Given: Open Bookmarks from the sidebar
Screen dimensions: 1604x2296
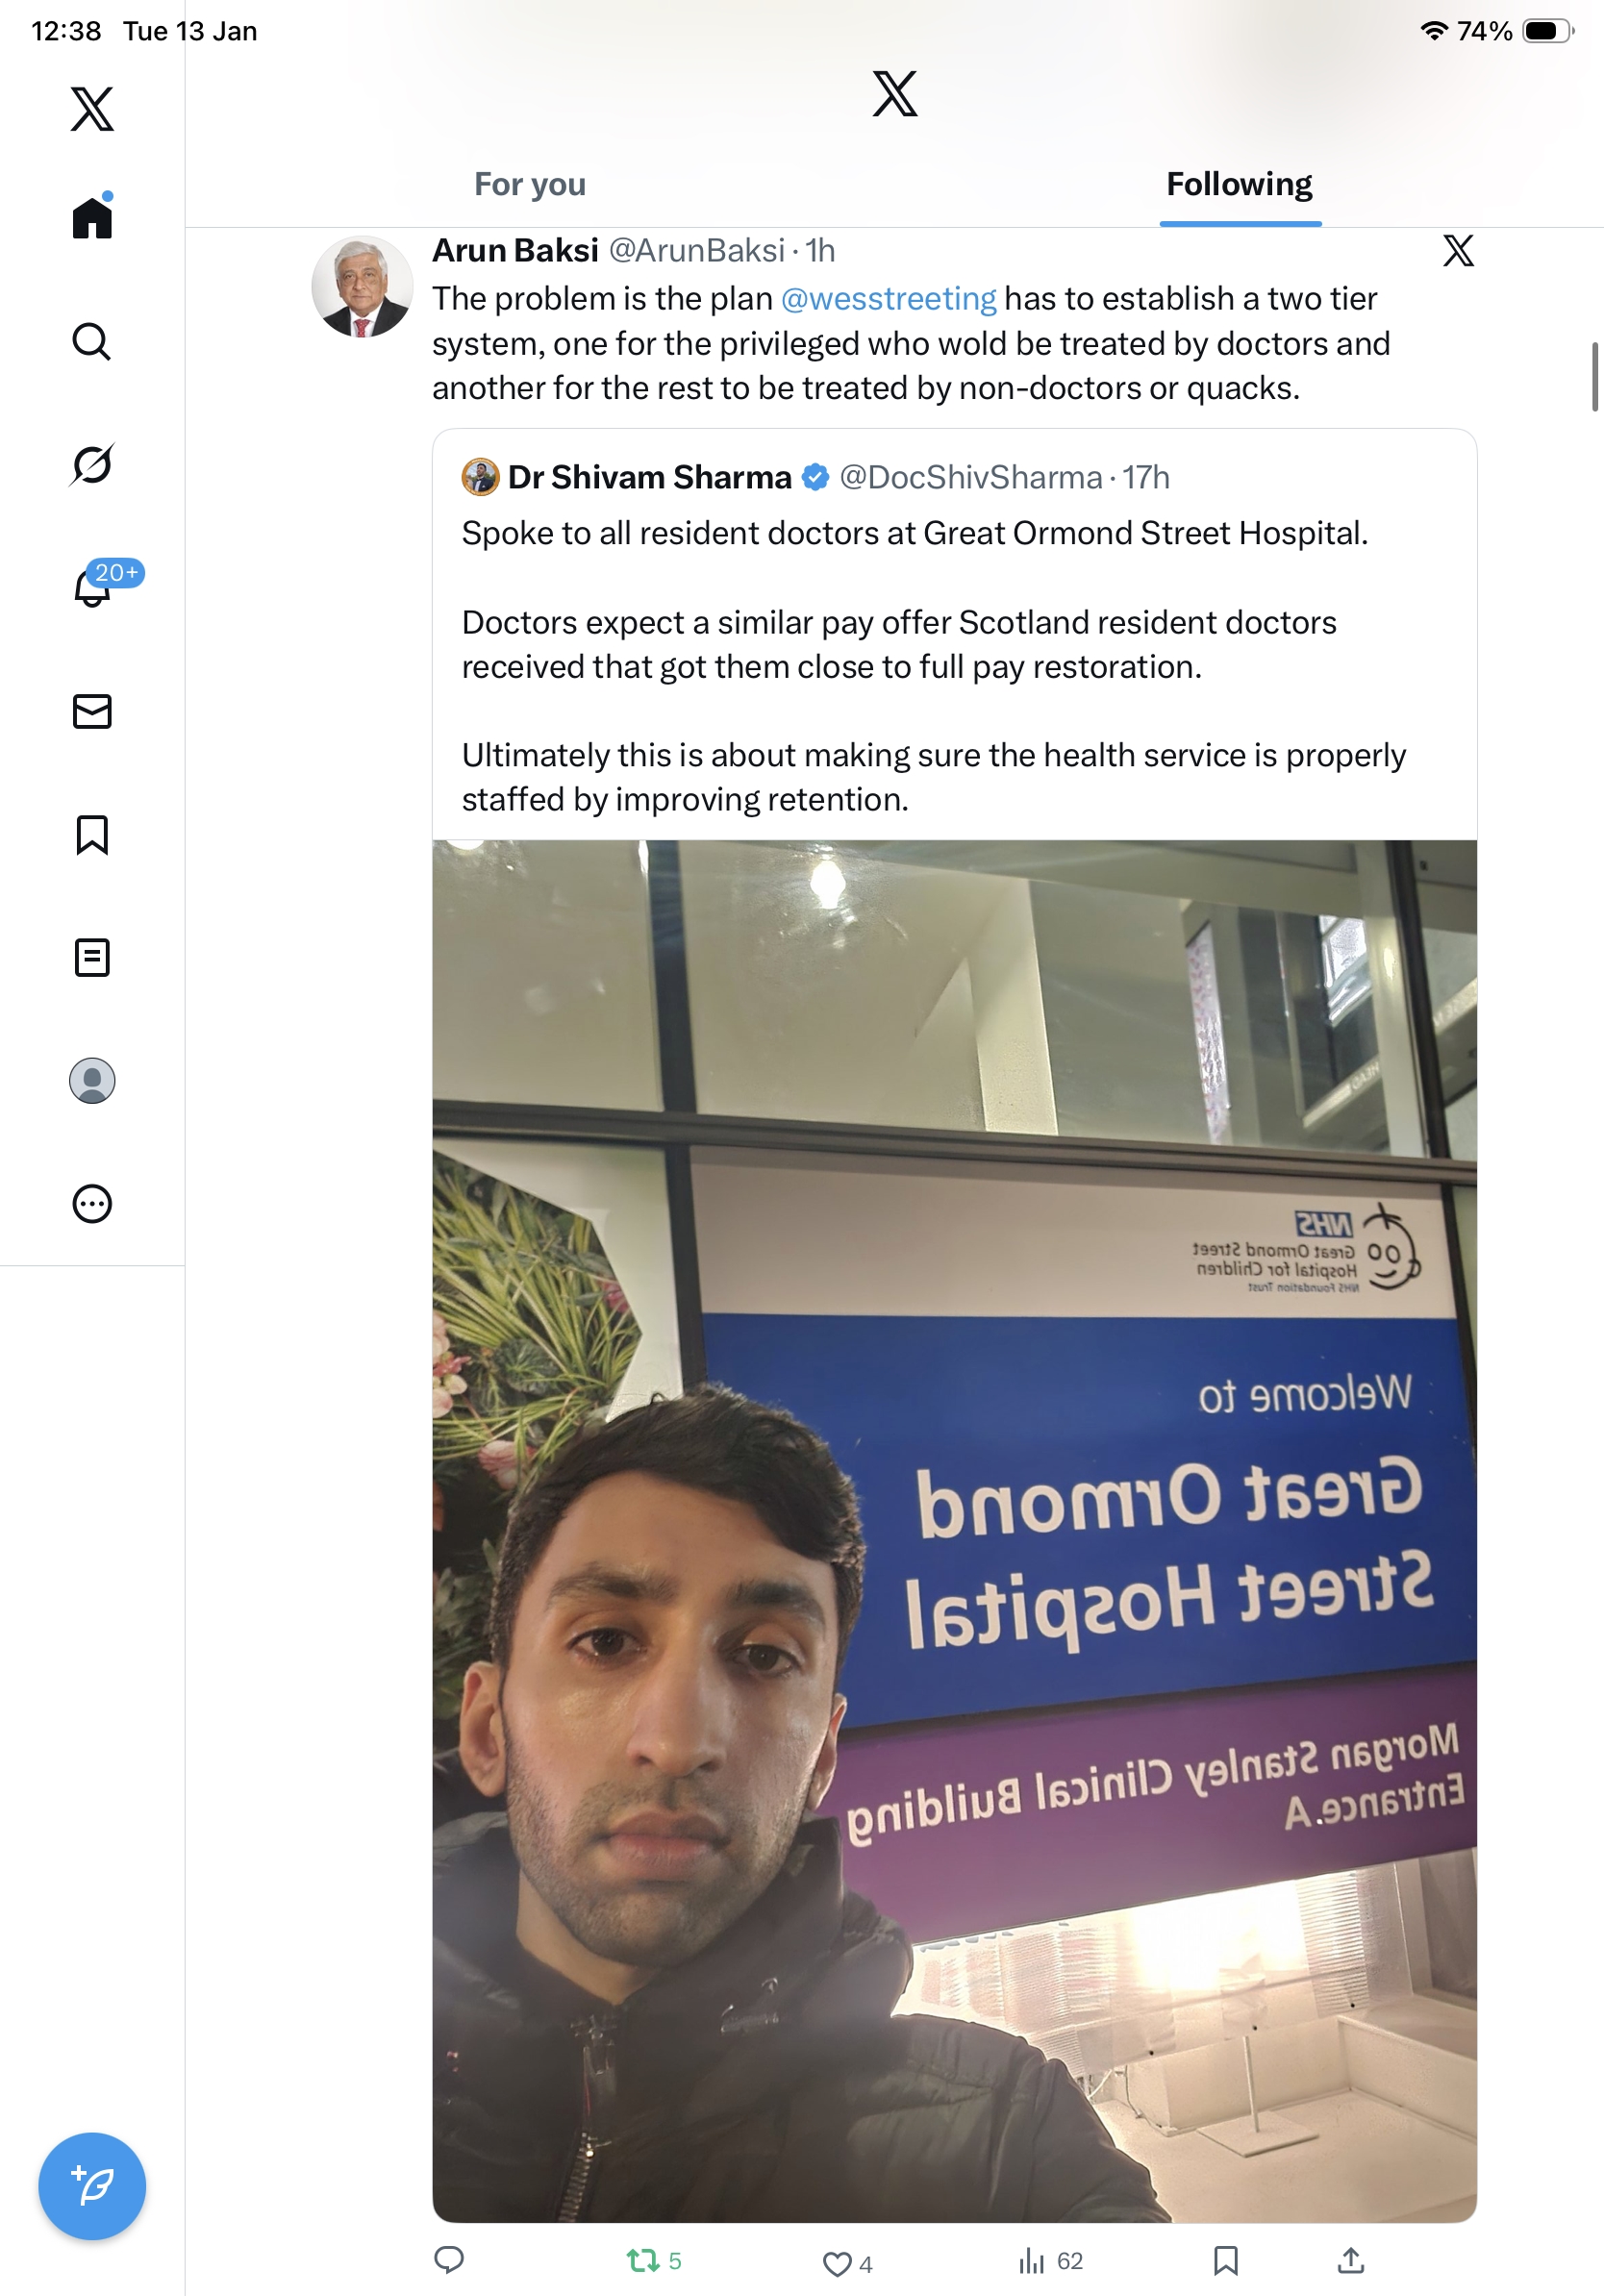Looking at the screenshot, I should (x=92, y=834).
